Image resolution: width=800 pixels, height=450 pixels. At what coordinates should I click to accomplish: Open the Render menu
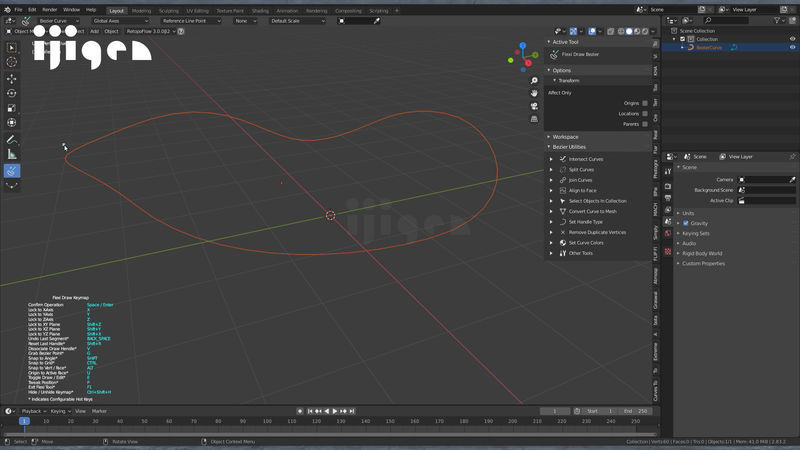[x=49, y=10]
